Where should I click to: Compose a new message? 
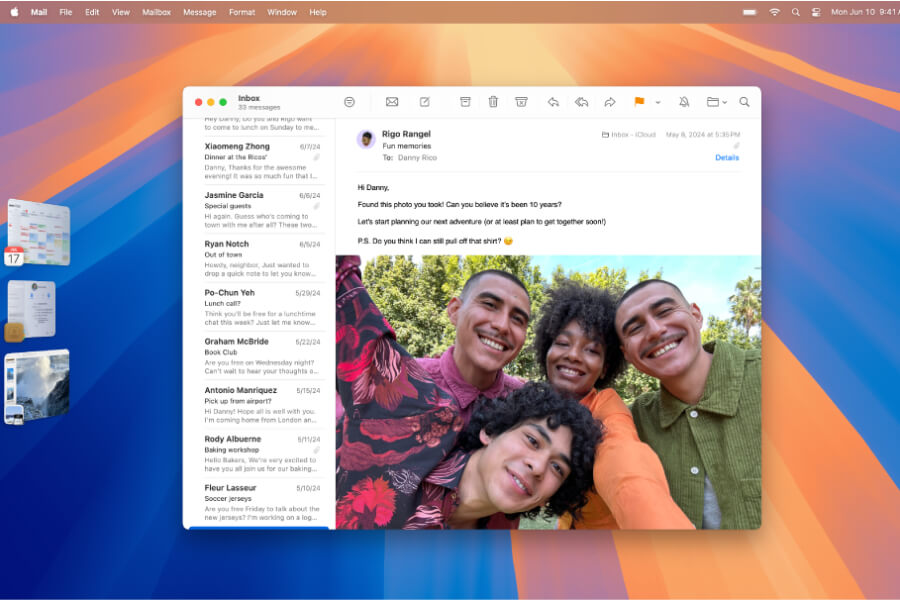click(424, 102)
